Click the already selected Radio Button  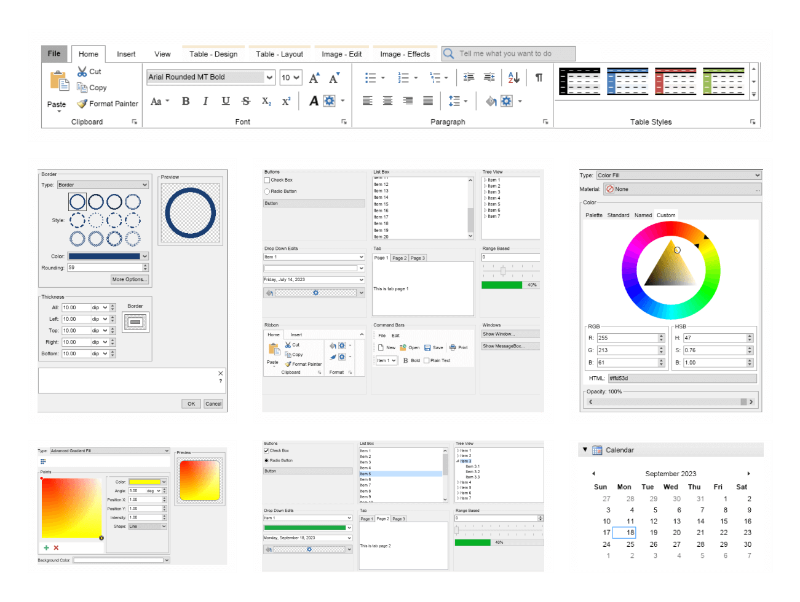tap(266, 460)
